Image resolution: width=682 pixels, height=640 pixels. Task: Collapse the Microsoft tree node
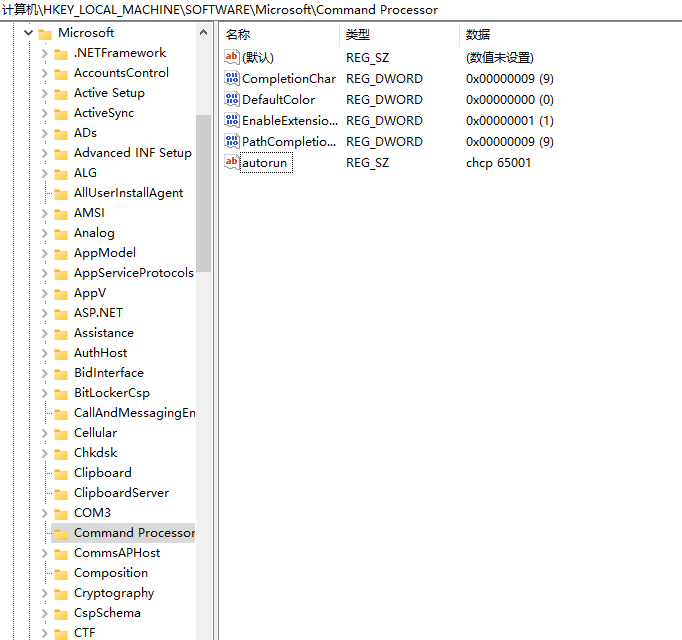coord(29,33)
